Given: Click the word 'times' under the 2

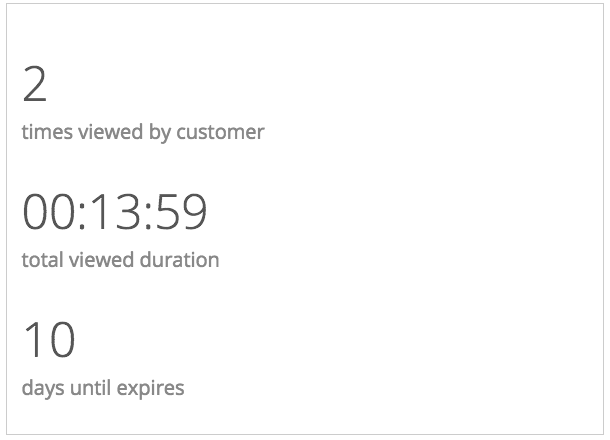Looking at the screenshot, I should (45, 132).
